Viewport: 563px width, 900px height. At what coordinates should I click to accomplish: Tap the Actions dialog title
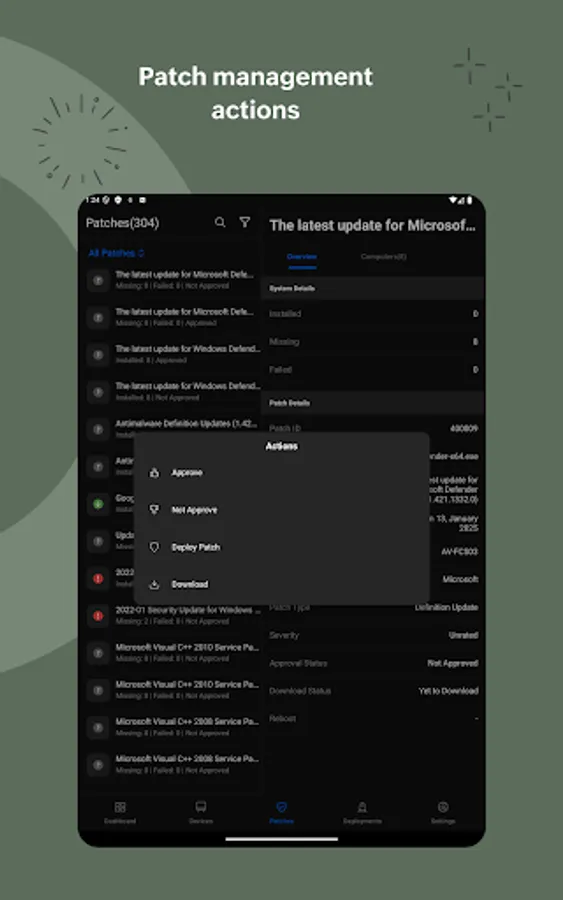281,446
